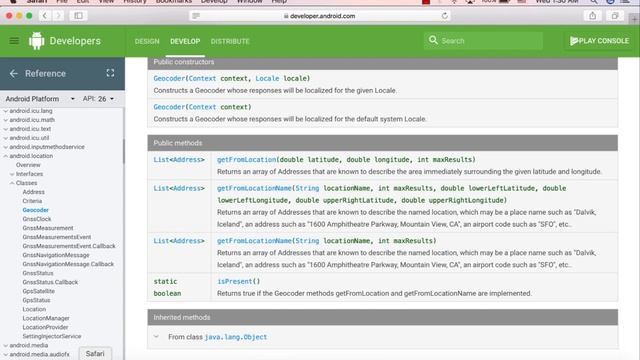The width and height of the screenshot is (640, 360).
Task: Go back using Reference arrow icon
Action: click(x=13, y=73)
